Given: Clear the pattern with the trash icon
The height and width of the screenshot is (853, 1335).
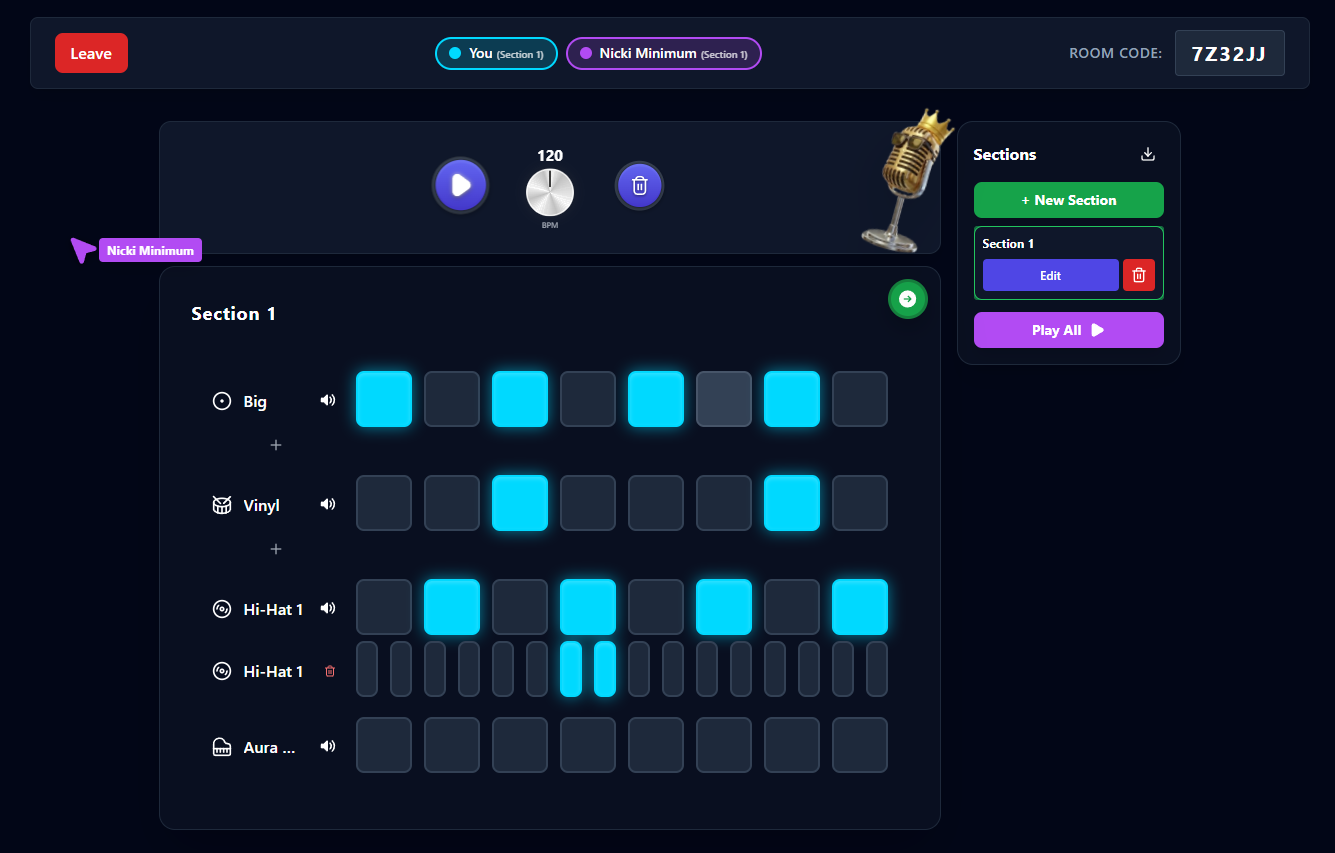Looking at the screenshot, I should (x=639, y=185).
